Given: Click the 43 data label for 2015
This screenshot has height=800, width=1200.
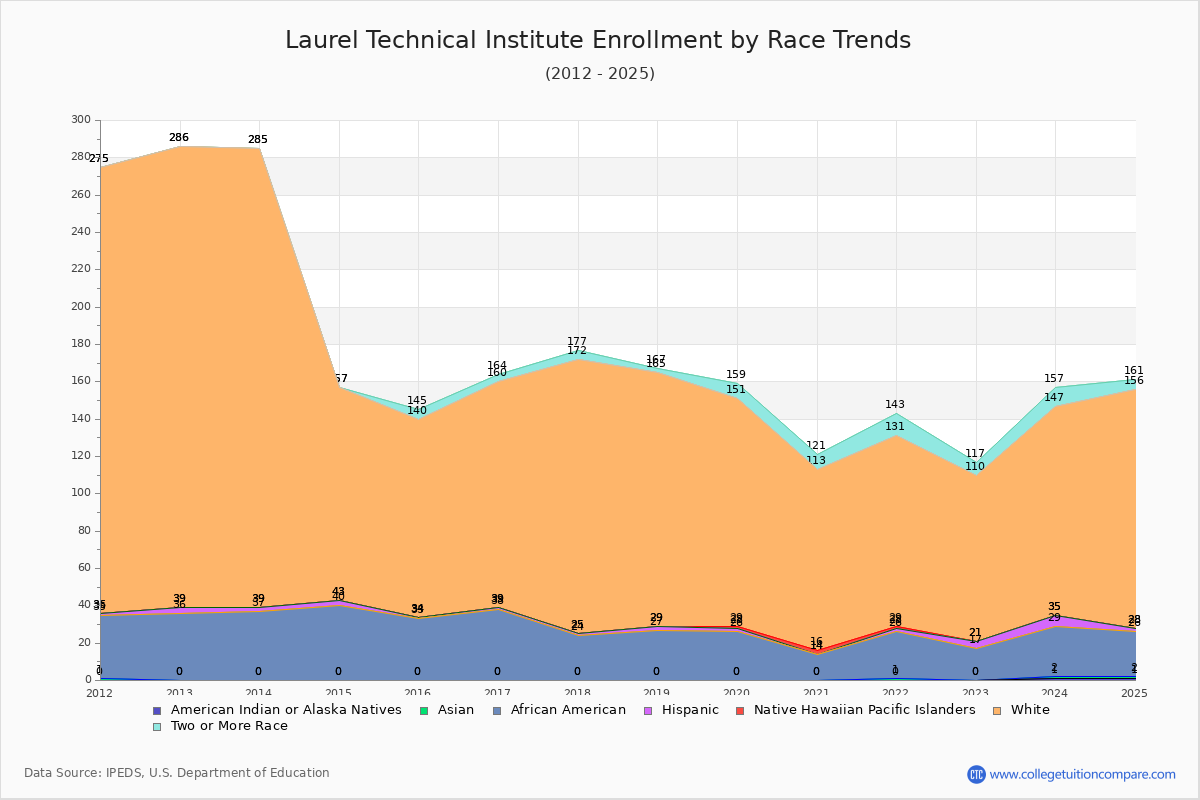Looking at the screenshot, I should 338,592.
